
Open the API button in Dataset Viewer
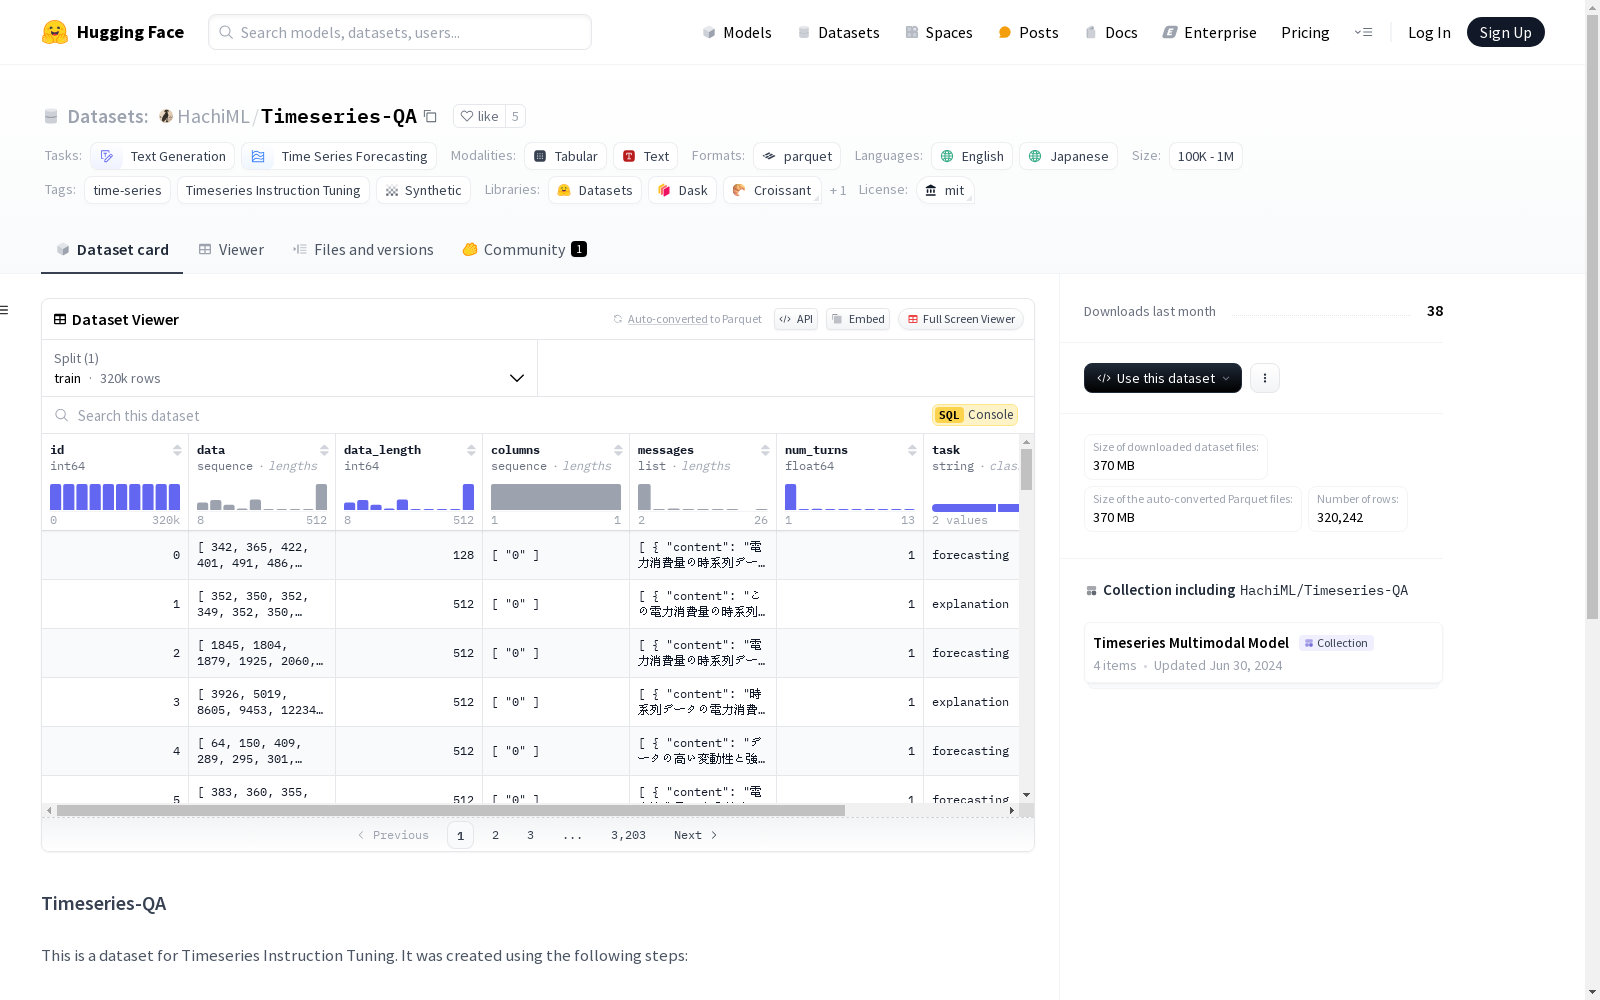click(796, 319)
